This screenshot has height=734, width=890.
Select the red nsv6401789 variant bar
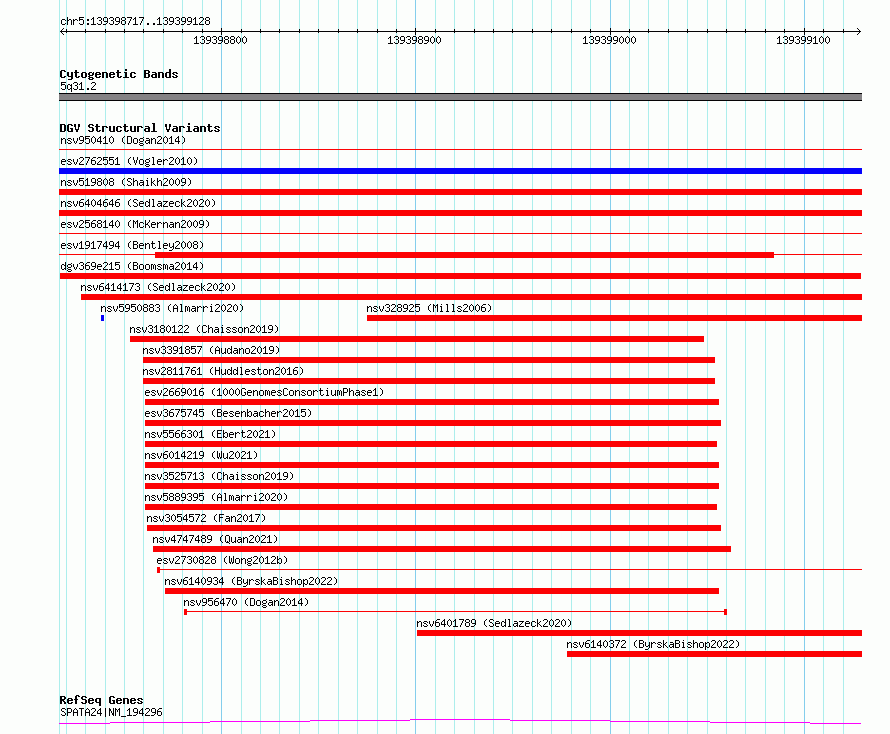[640, 633]
